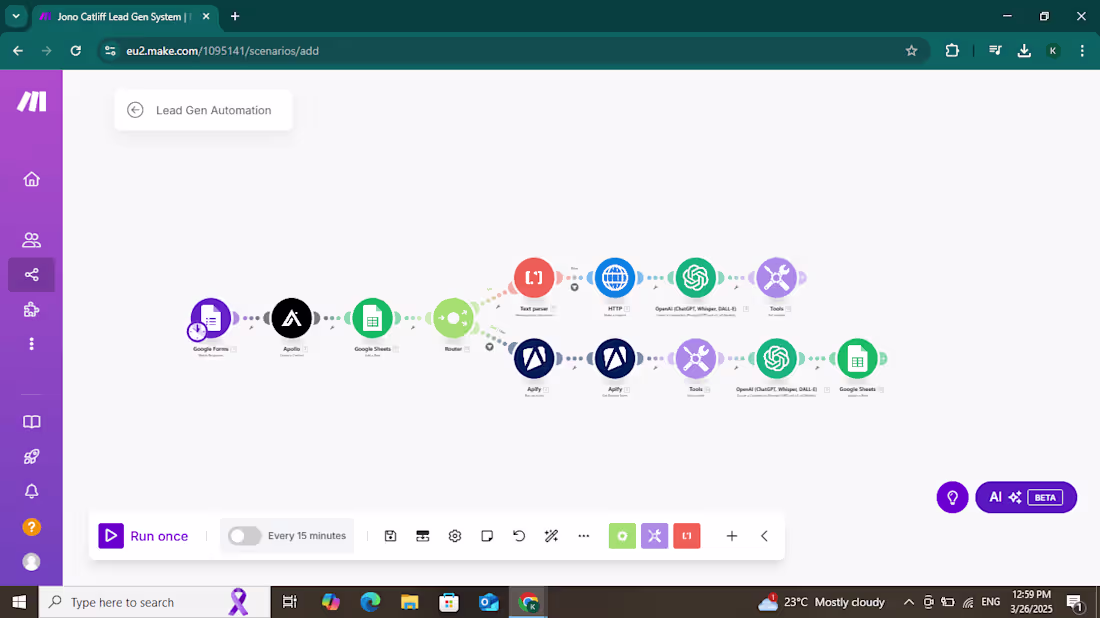Open the Tools module between Apify and OpenAI
Screen dimensions: 1100x618
coord(696,358)
